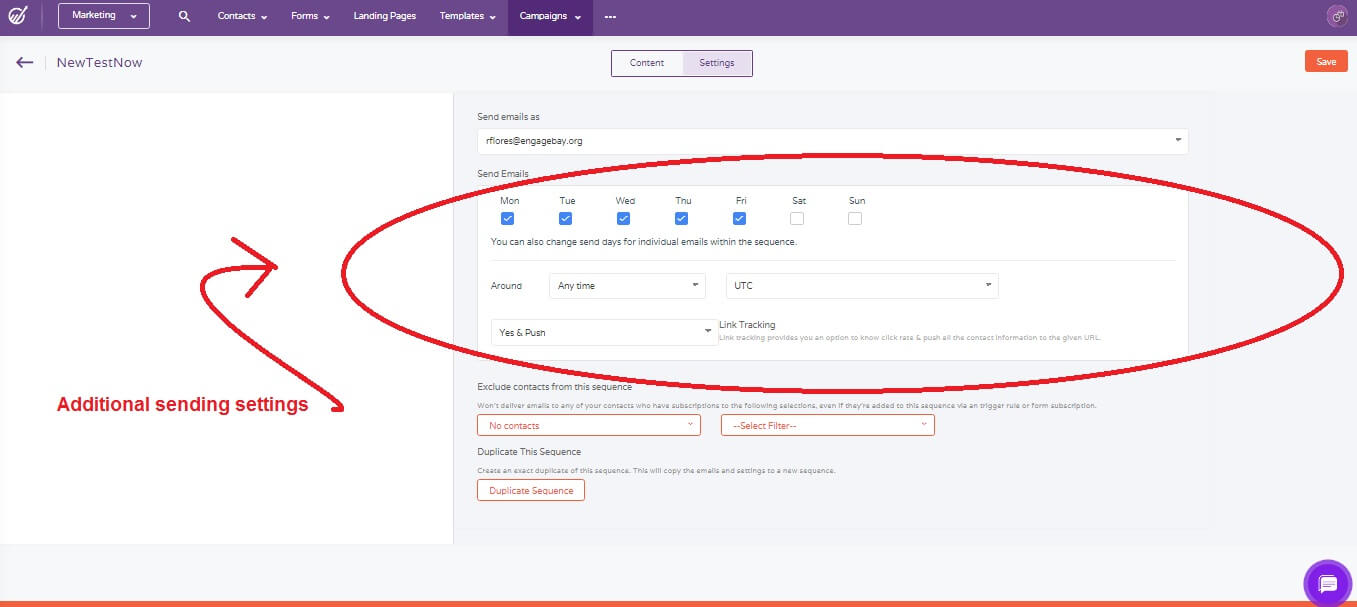
Task: Open the search icon in the navbar
Action: click(x=182, y=16)
